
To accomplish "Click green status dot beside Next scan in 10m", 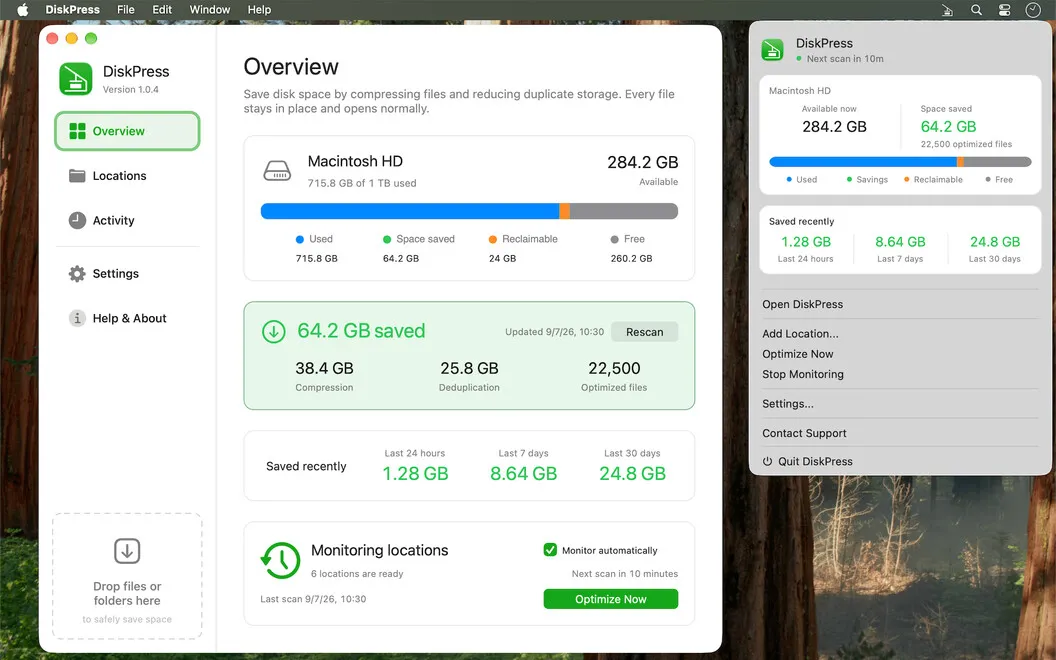I will (799, 59).
